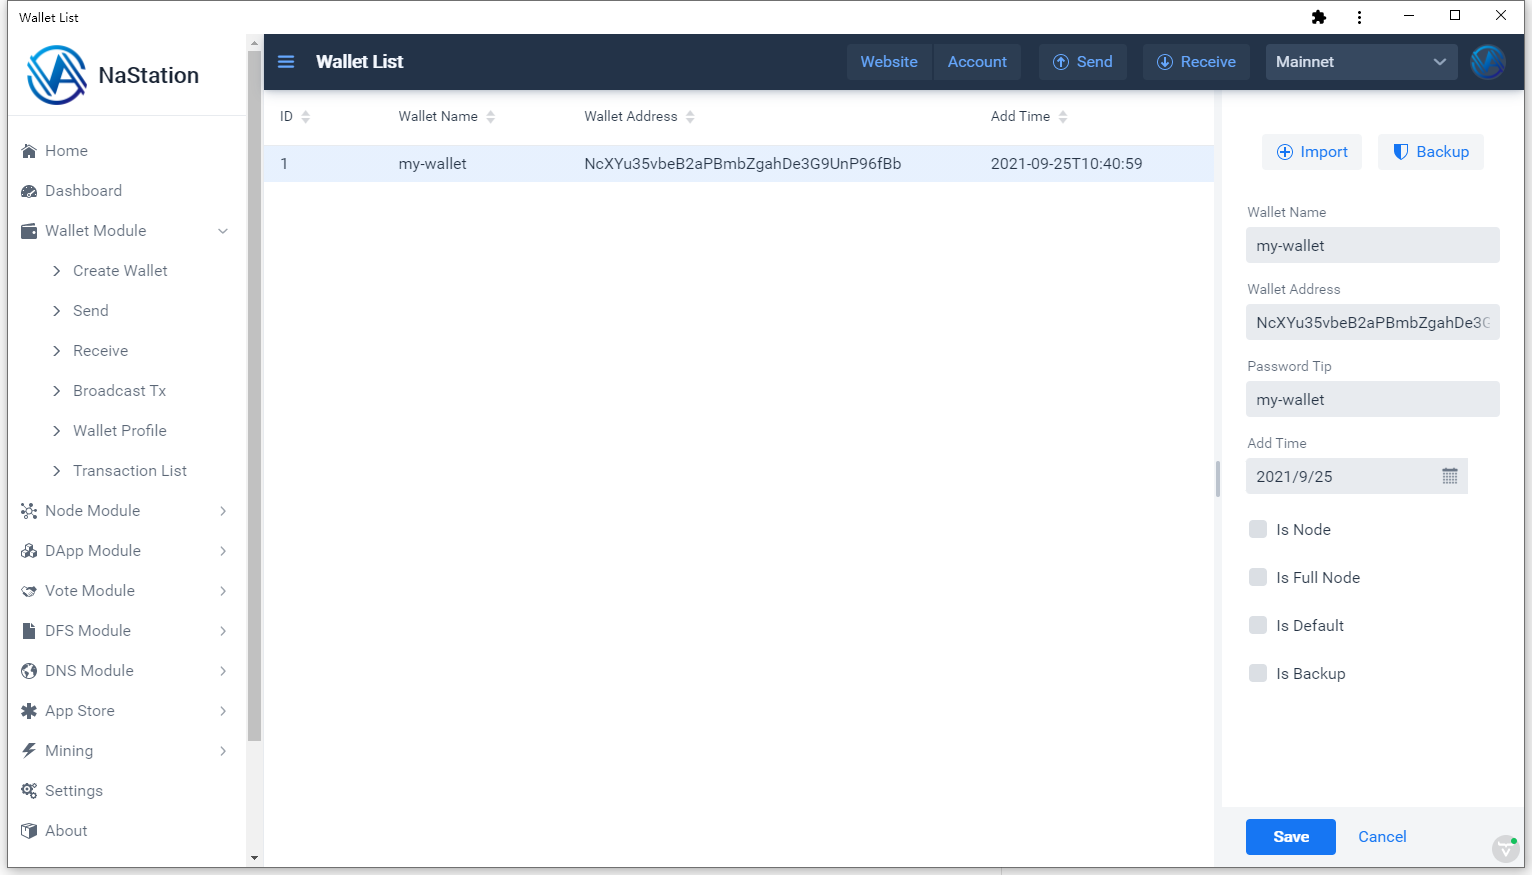This screenshot has height=875, width=1532.
Task: Sort table by Wallet Address arrows
Action: 690,117
